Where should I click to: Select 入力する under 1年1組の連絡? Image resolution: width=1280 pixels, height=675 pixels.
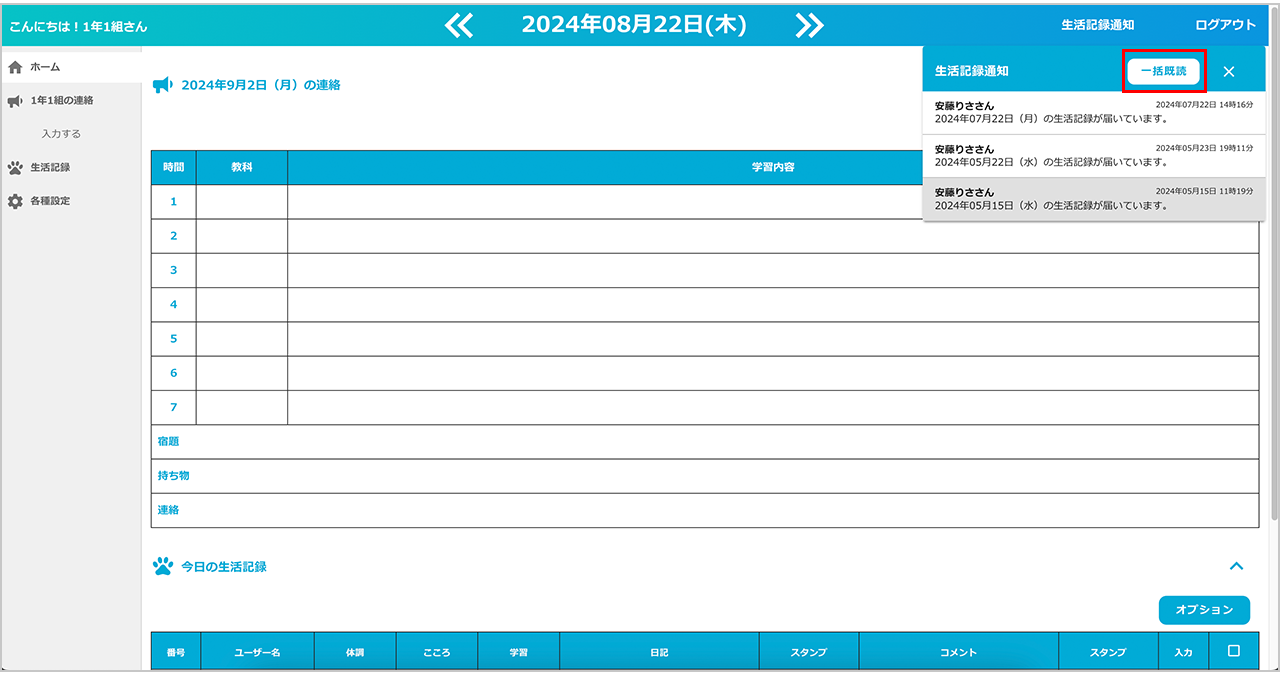click(x=61, y=134)
